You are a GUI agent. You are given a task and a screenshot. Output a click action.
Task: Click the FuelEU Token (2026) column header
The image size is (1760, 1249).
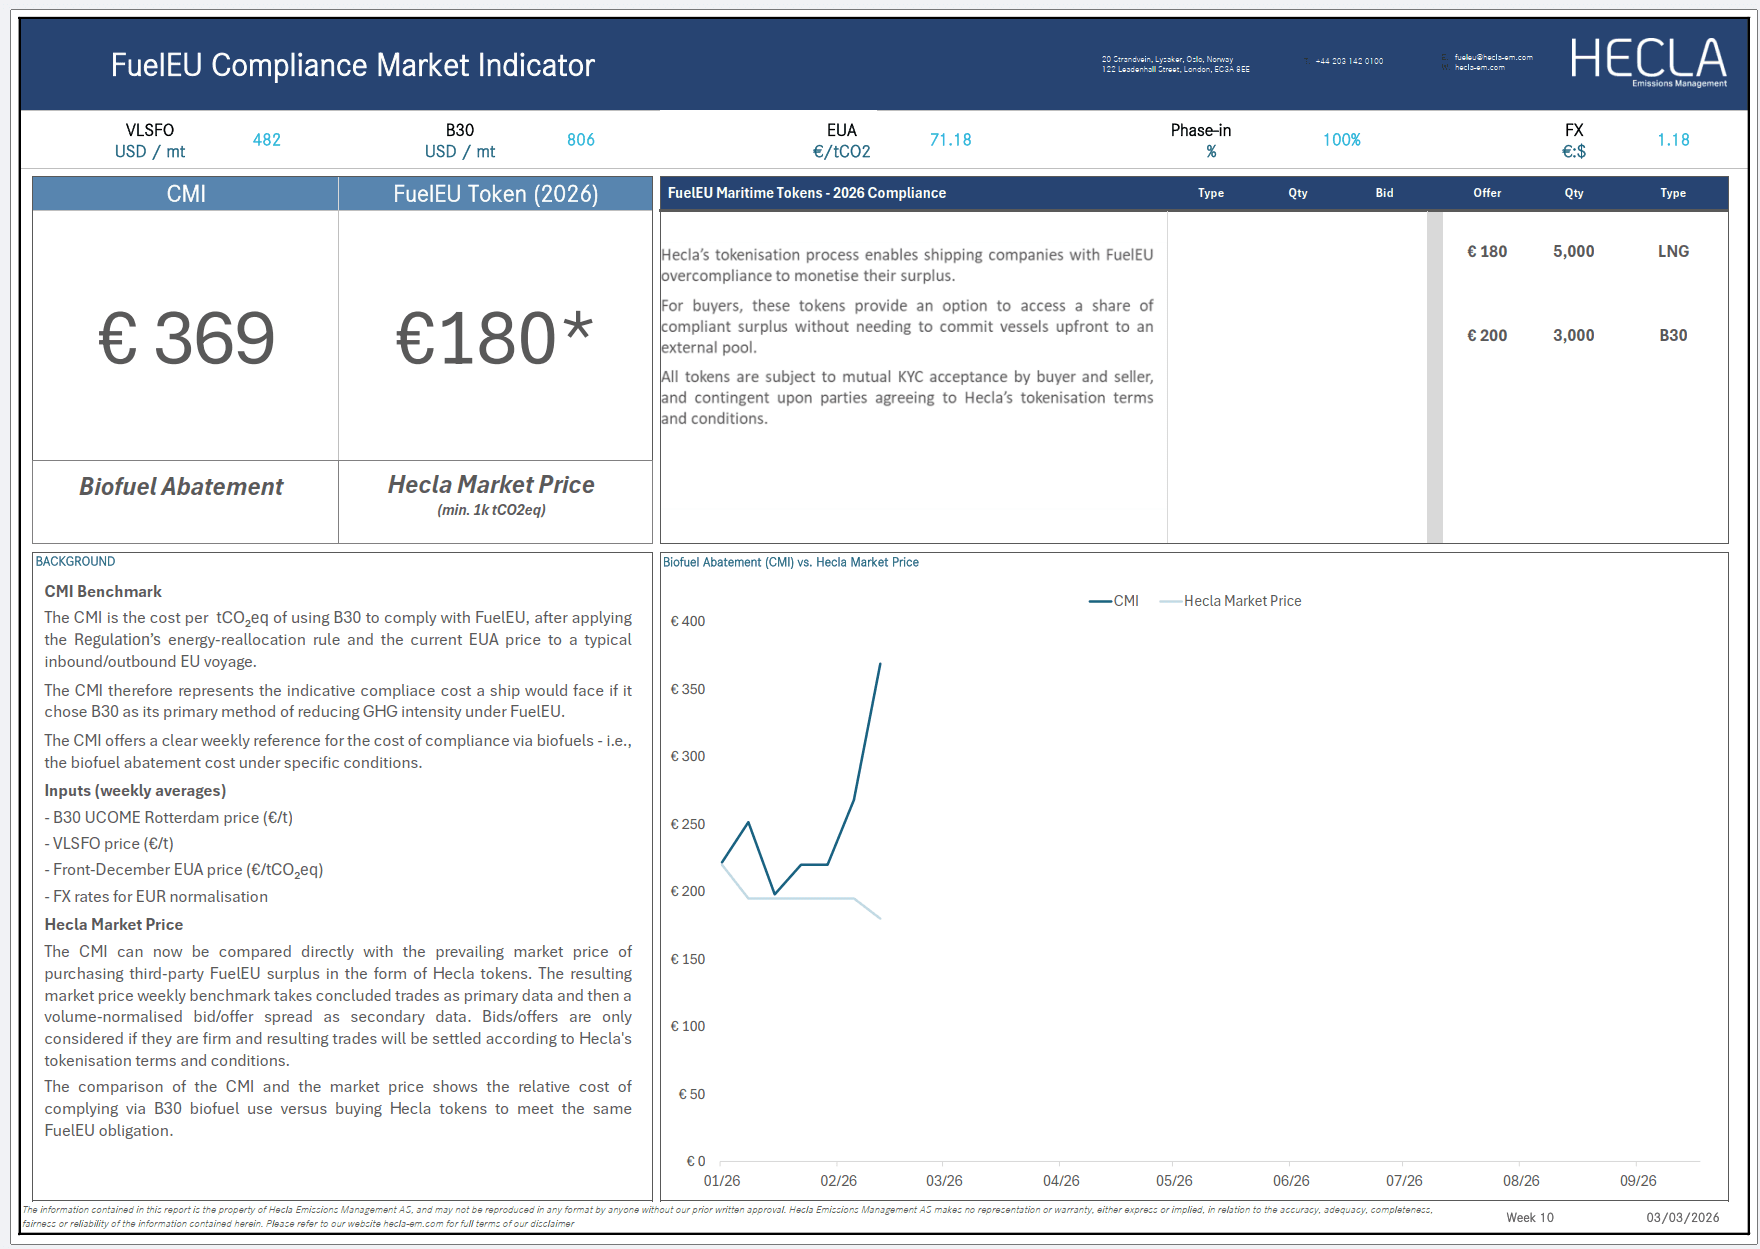(x=496, y=194)
